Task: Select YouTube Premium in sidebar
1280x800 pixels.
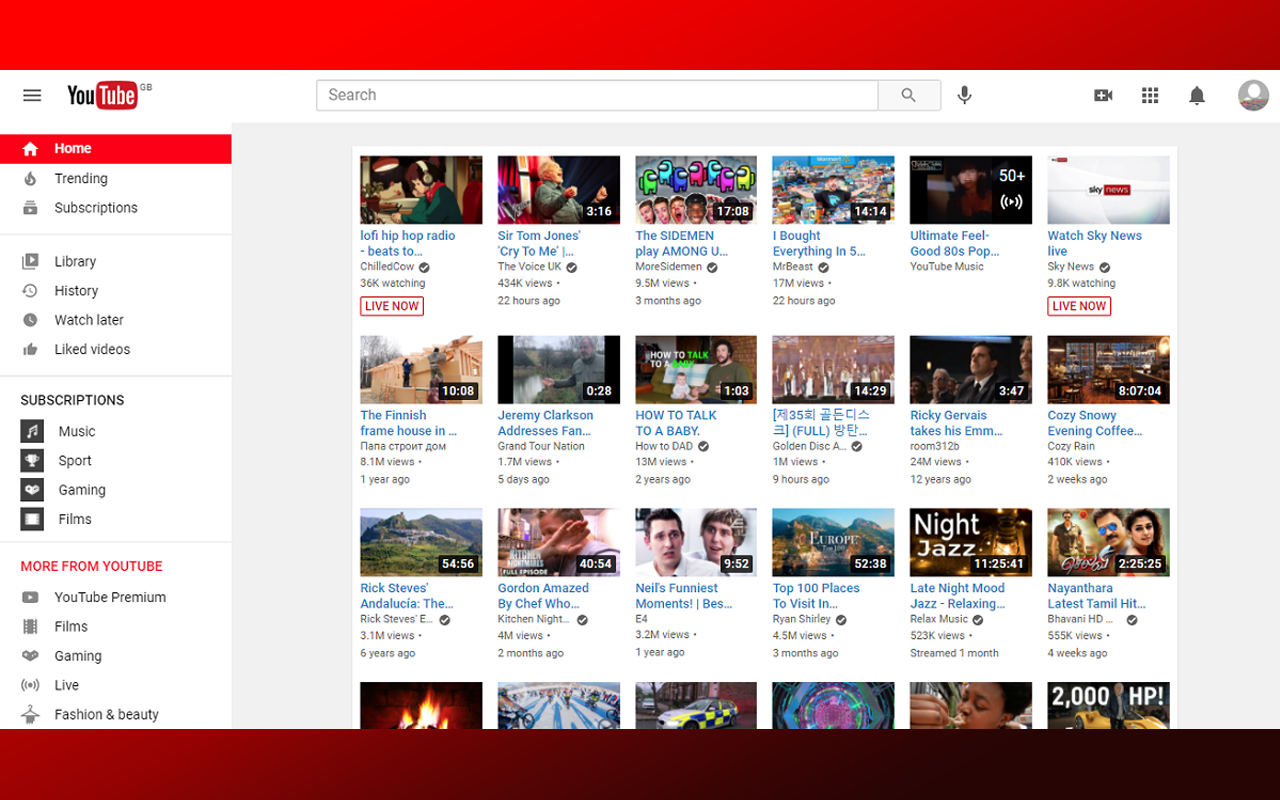Action: tap(110, 597)
